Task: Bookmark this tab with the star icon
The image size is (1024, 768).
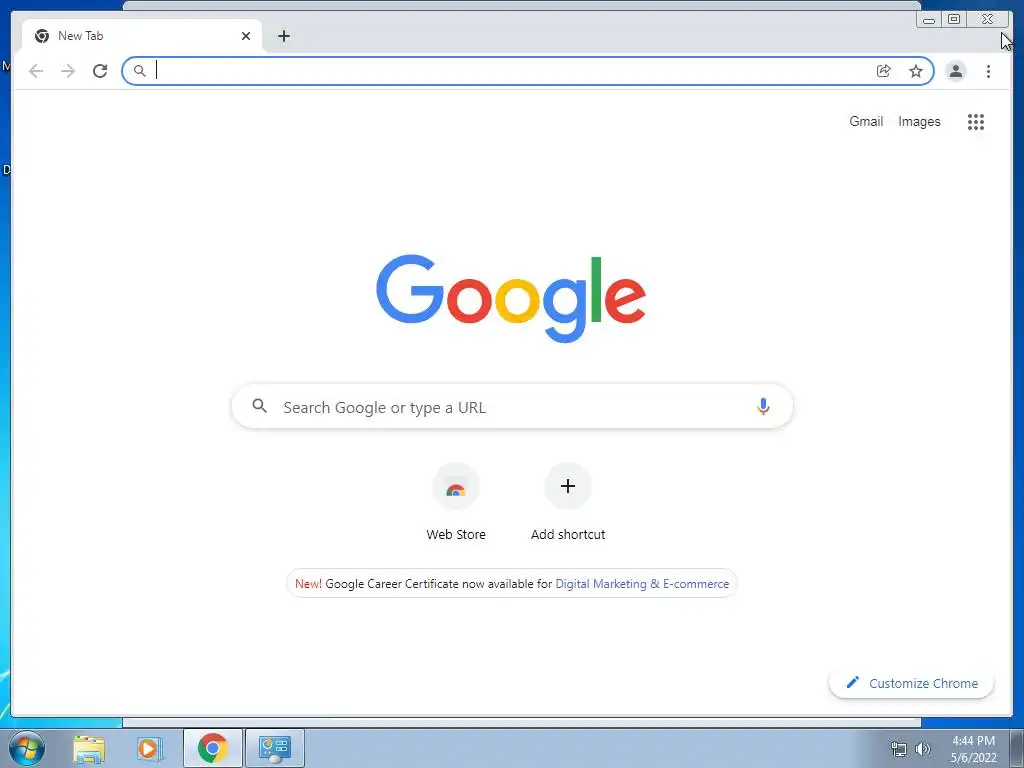Action: point(916,71)
